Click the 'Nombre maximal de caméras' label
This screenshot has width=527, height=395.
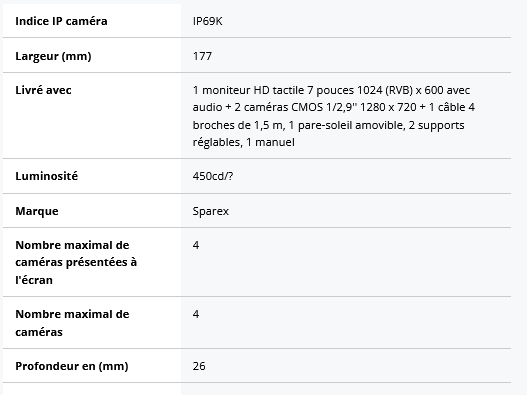point(72,323)
